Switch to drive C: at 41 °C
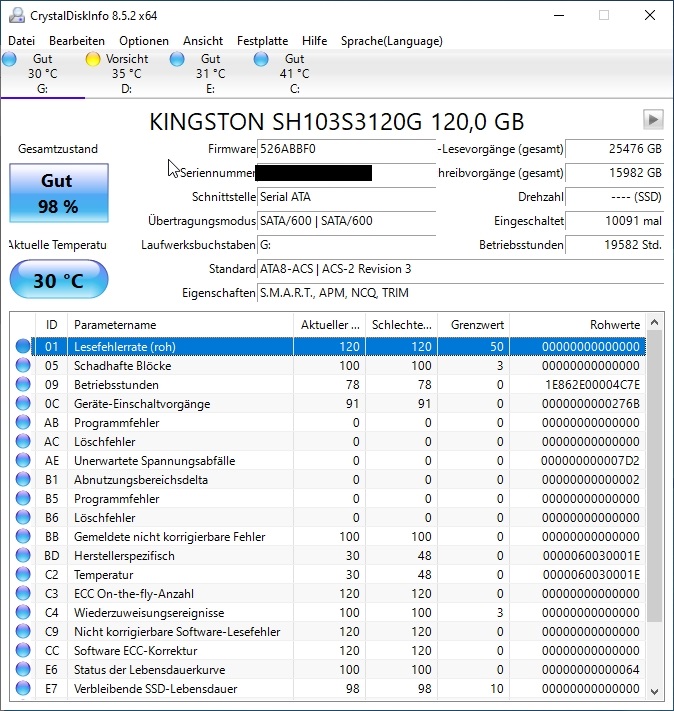The height and width of the screenshot is (711, 674). [294, 73]
